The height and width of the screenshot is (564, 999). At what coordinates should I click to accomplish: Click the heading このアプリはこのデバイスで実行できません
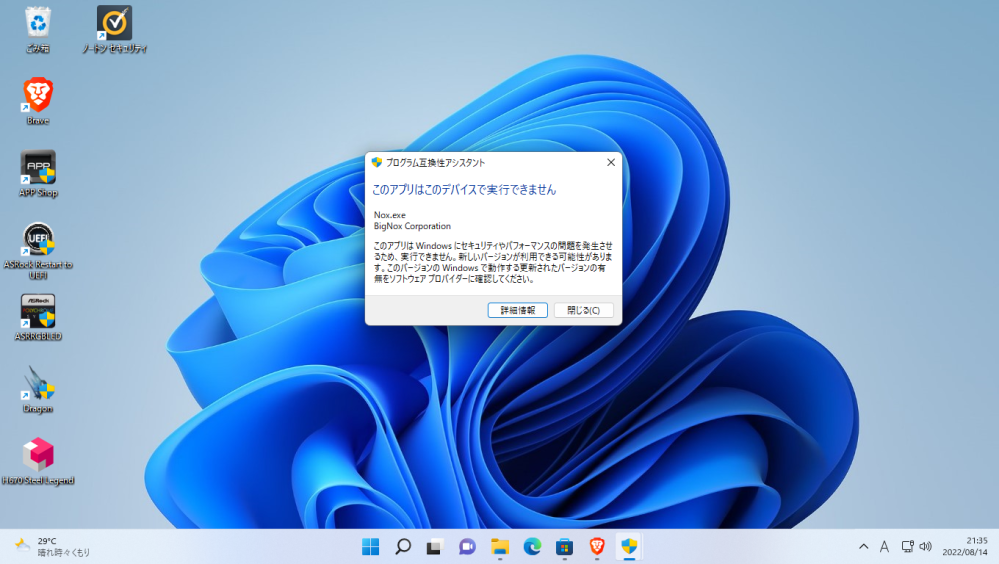(x=464, y=189)
